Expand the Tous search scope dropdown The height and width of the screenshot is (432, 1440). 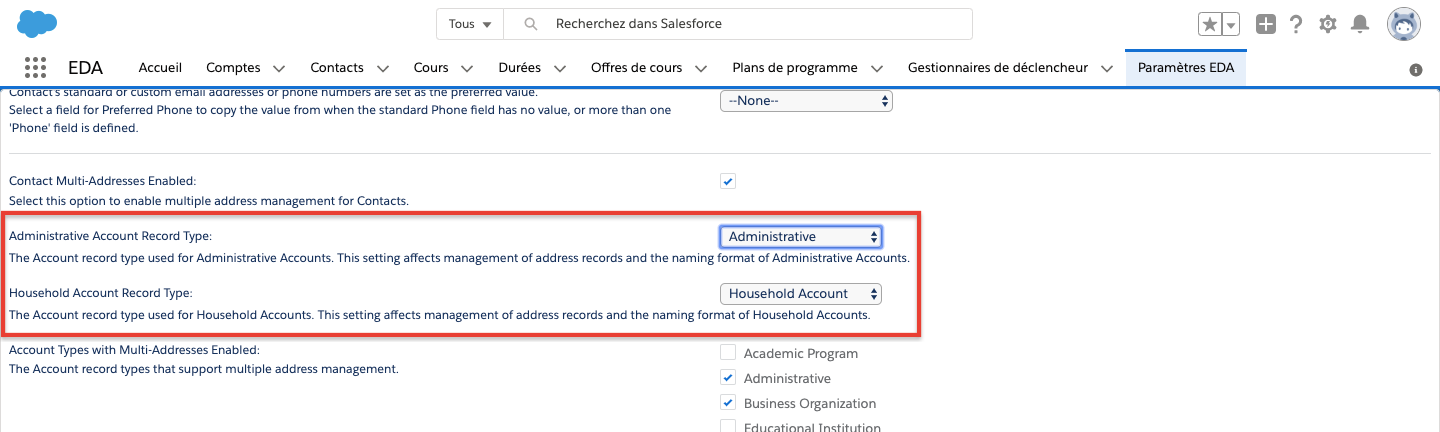(470, 24)
